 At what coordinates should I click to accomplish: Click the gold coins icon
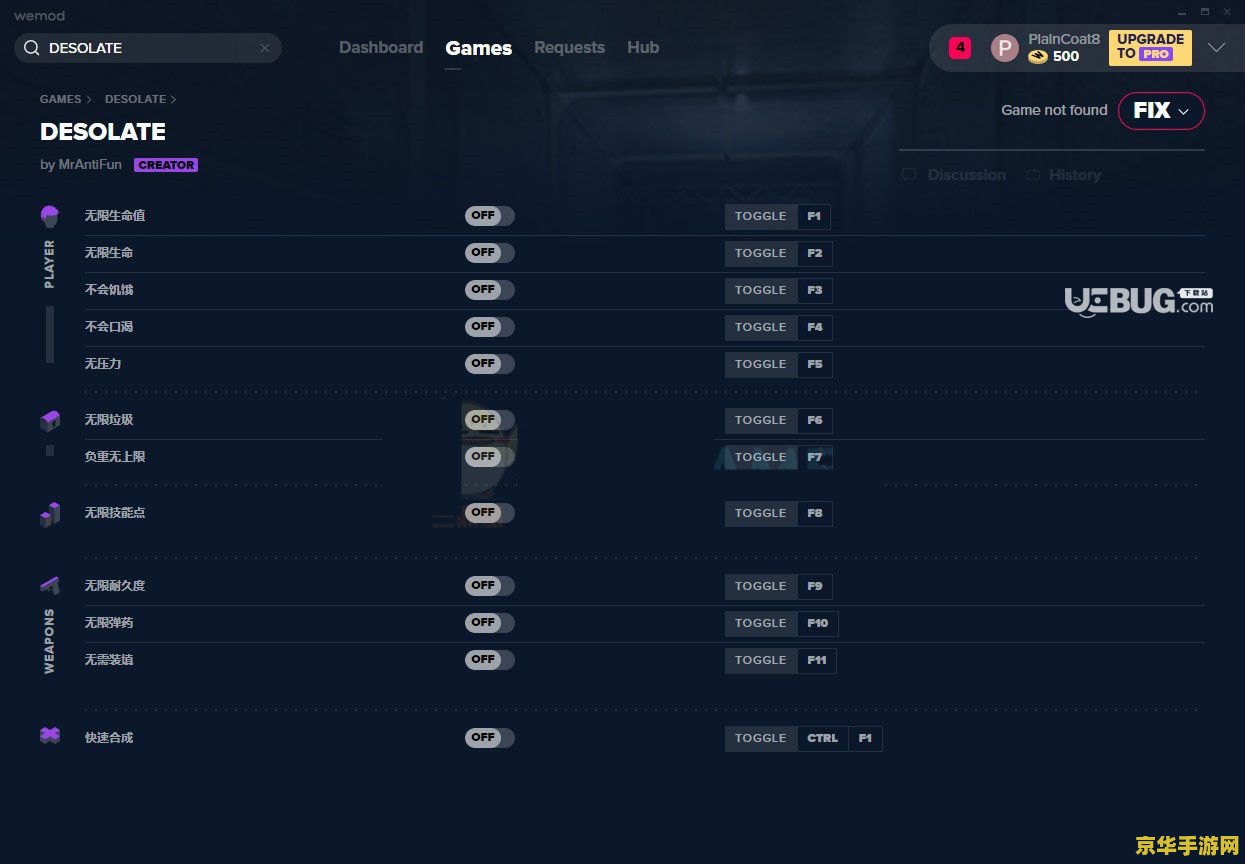coord(1038,57)
